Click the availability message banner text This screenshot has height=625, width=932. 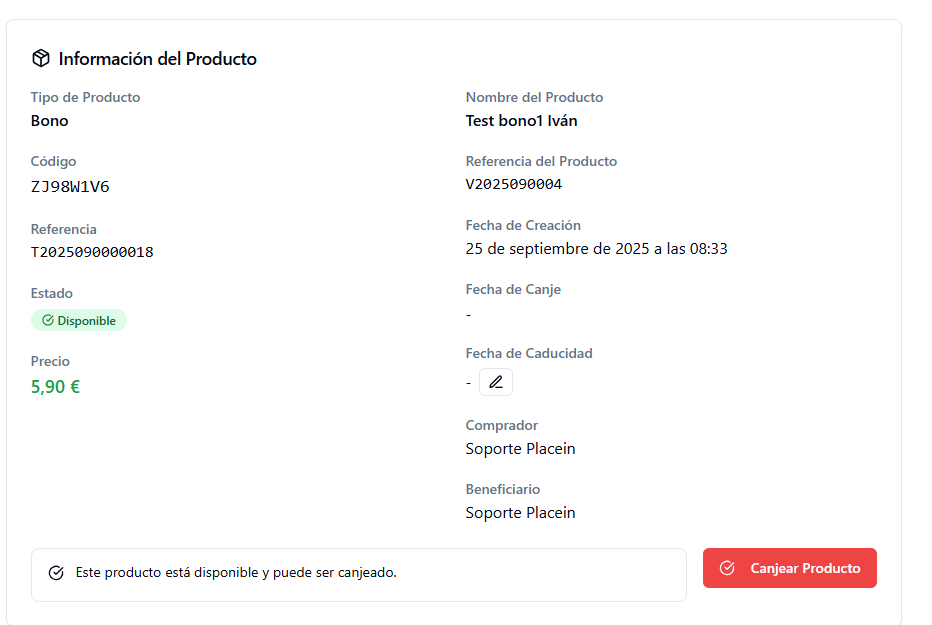point(236,573)
